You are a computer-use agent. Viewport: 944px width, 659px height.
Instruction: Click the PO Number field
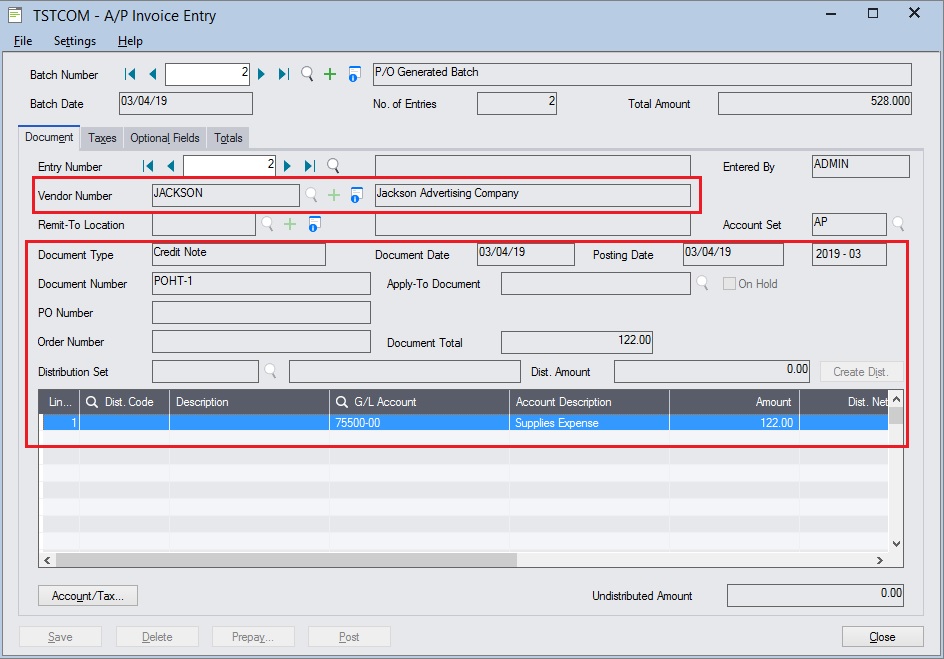click(x=261, y=312)
